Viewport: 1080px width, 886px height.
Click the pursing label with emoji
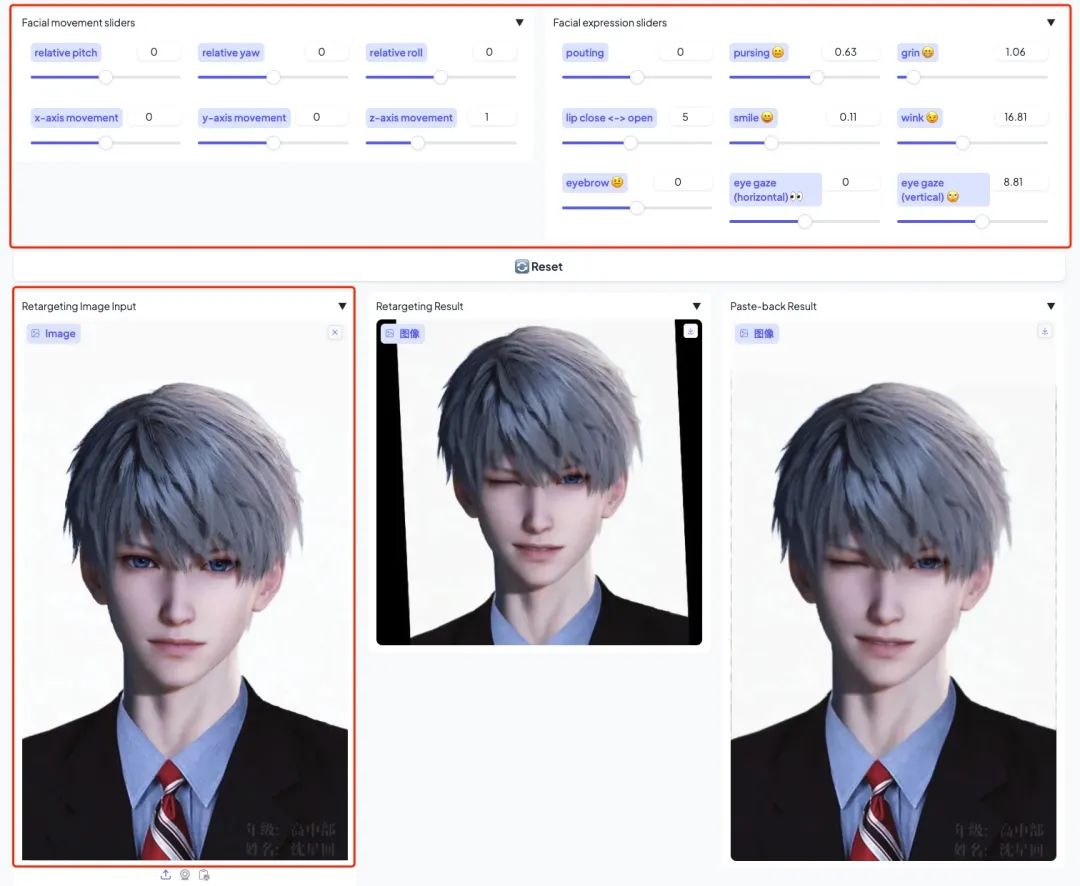pos(758,52)
